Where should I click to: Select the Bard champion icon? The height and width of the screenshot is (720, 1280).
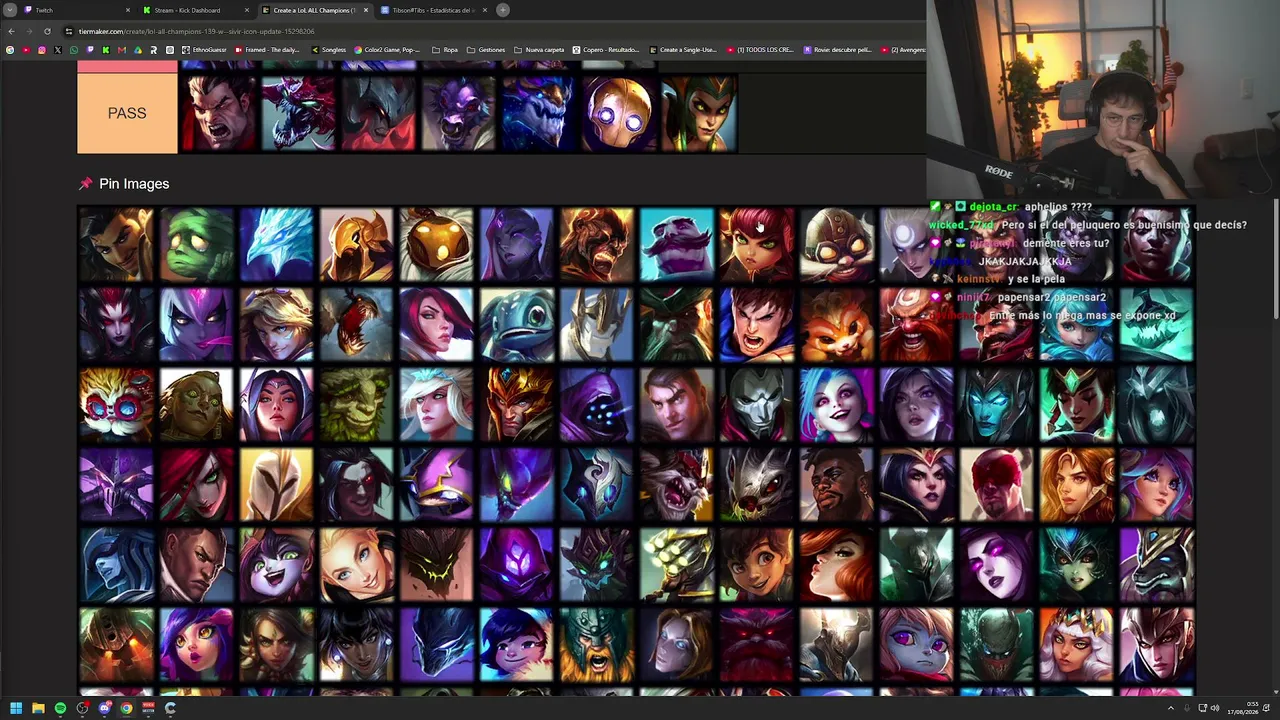tap(437, 244)
